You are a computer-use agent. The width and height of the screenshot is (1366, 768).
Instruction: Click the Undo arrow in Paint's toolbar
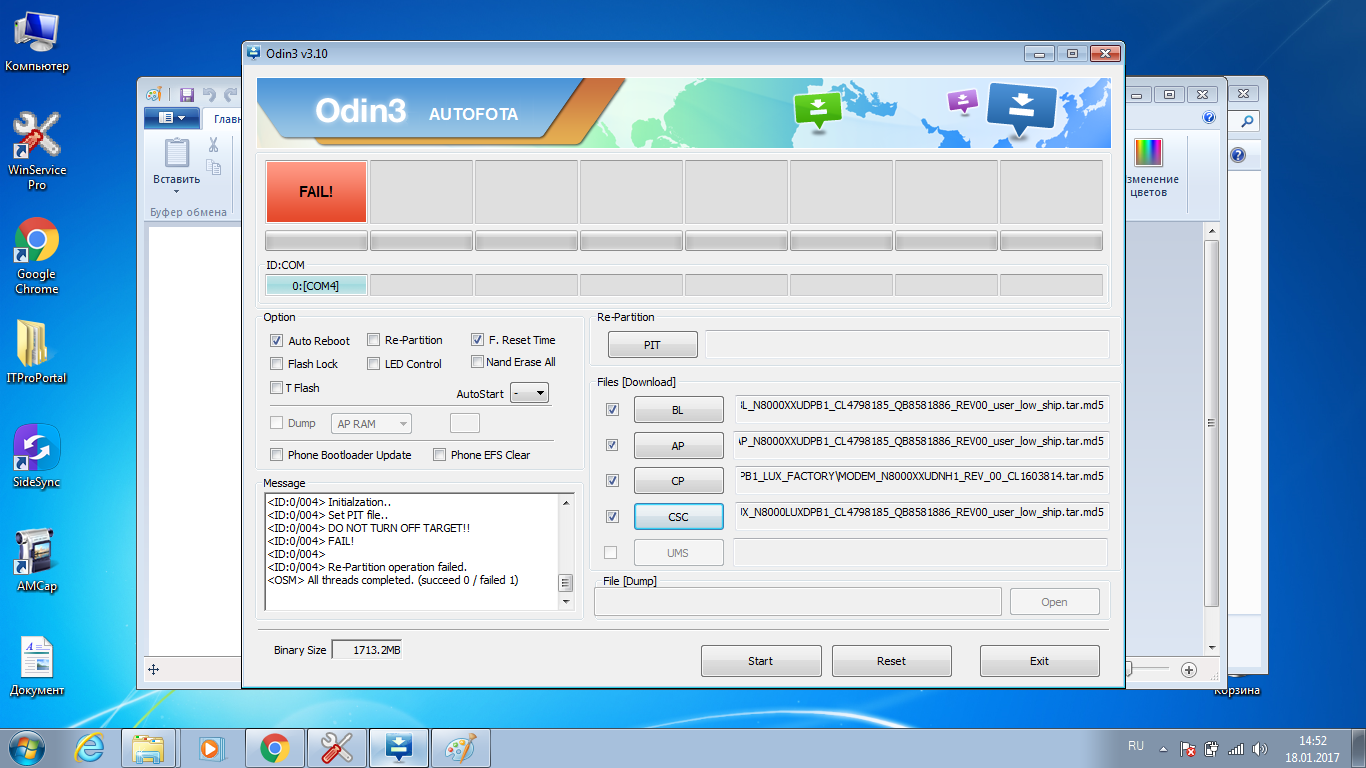(x=209, y=95)
